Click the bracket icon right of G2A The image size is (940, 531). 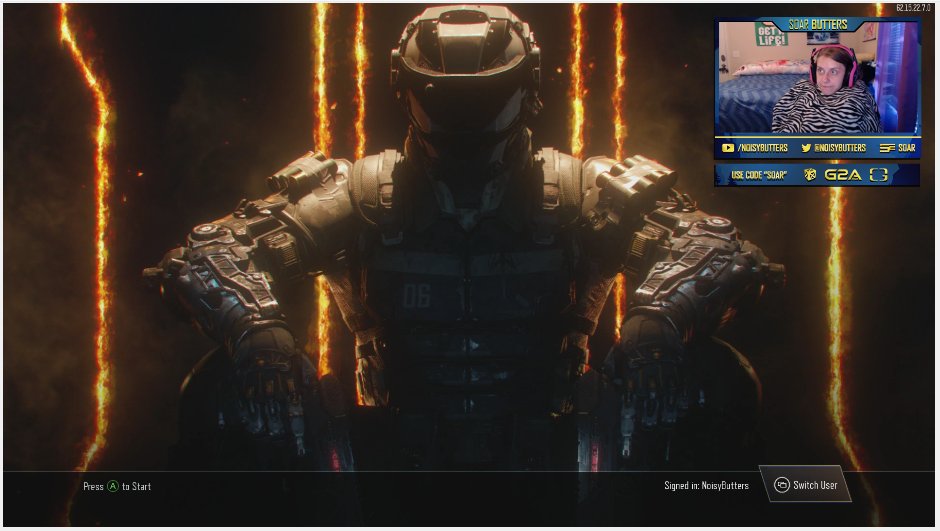coord(878,175)
